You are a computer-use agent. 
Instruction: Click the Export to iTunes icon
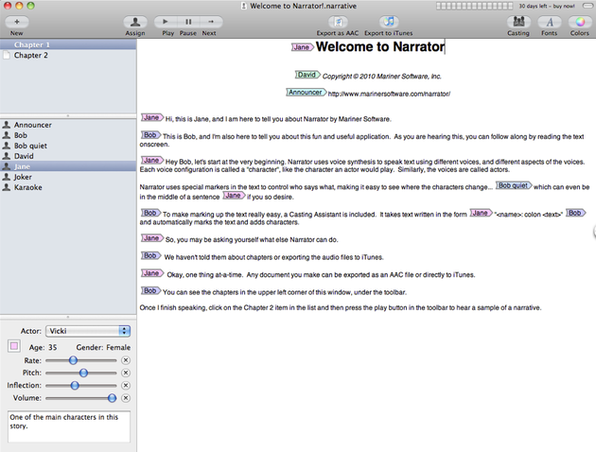pyautogui.click(x=388, y=22)
